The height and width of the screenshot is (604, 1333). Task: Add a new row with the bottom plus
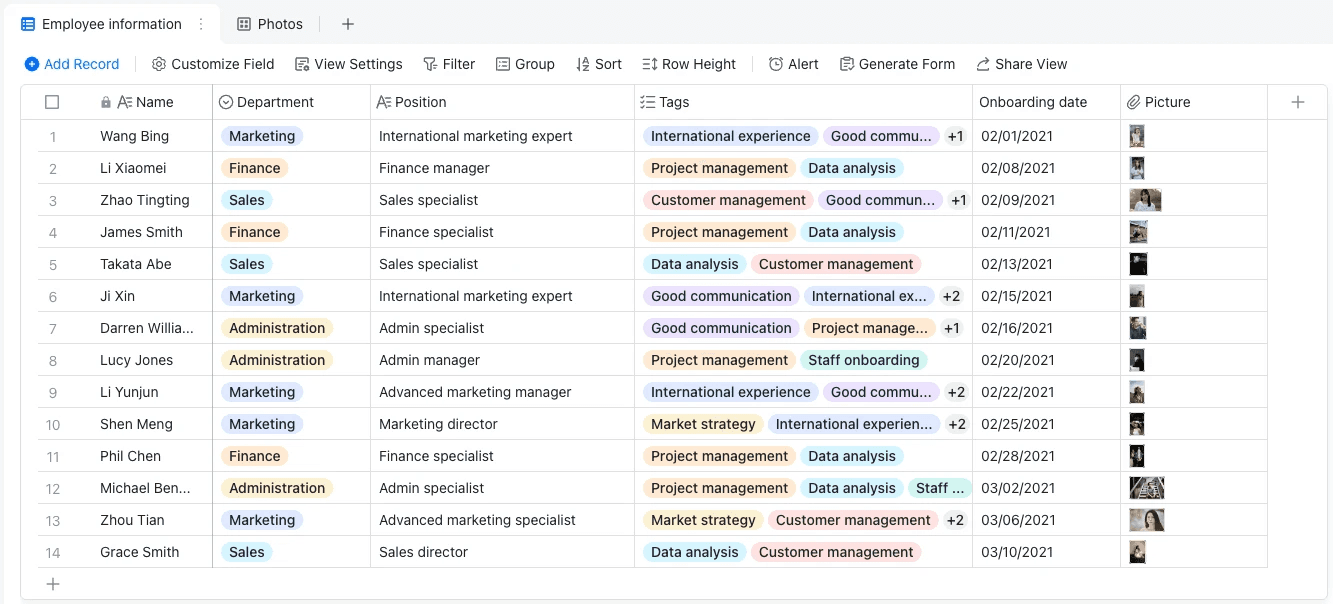[x=52, y=583]
